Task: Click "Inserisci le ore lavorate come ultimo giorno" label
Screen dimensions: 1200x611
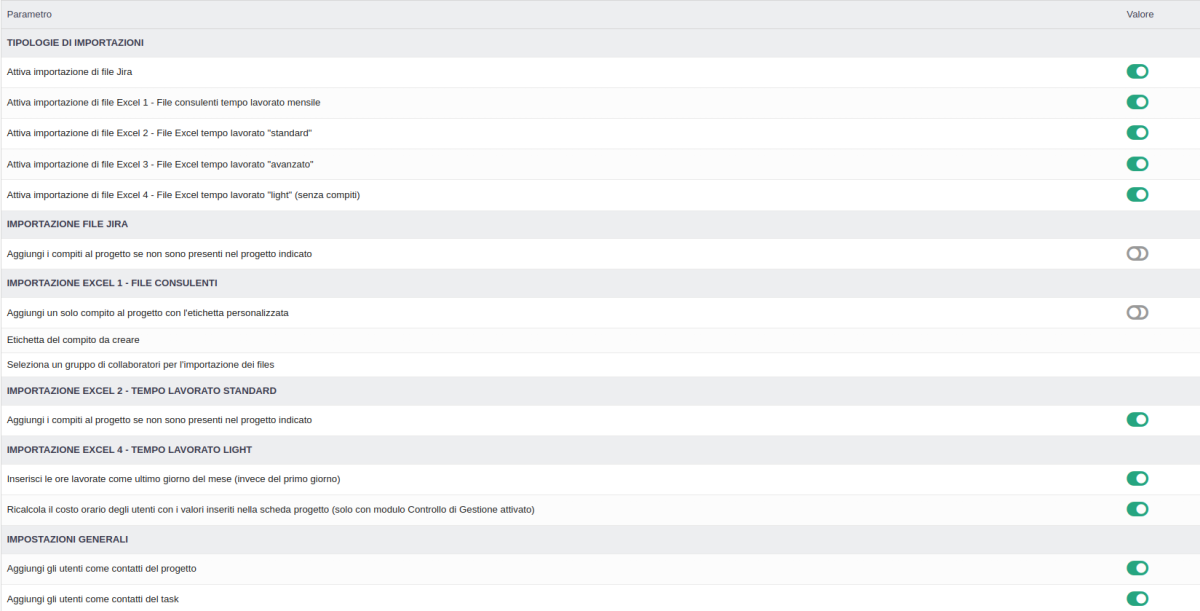Action: coord(174,479)
